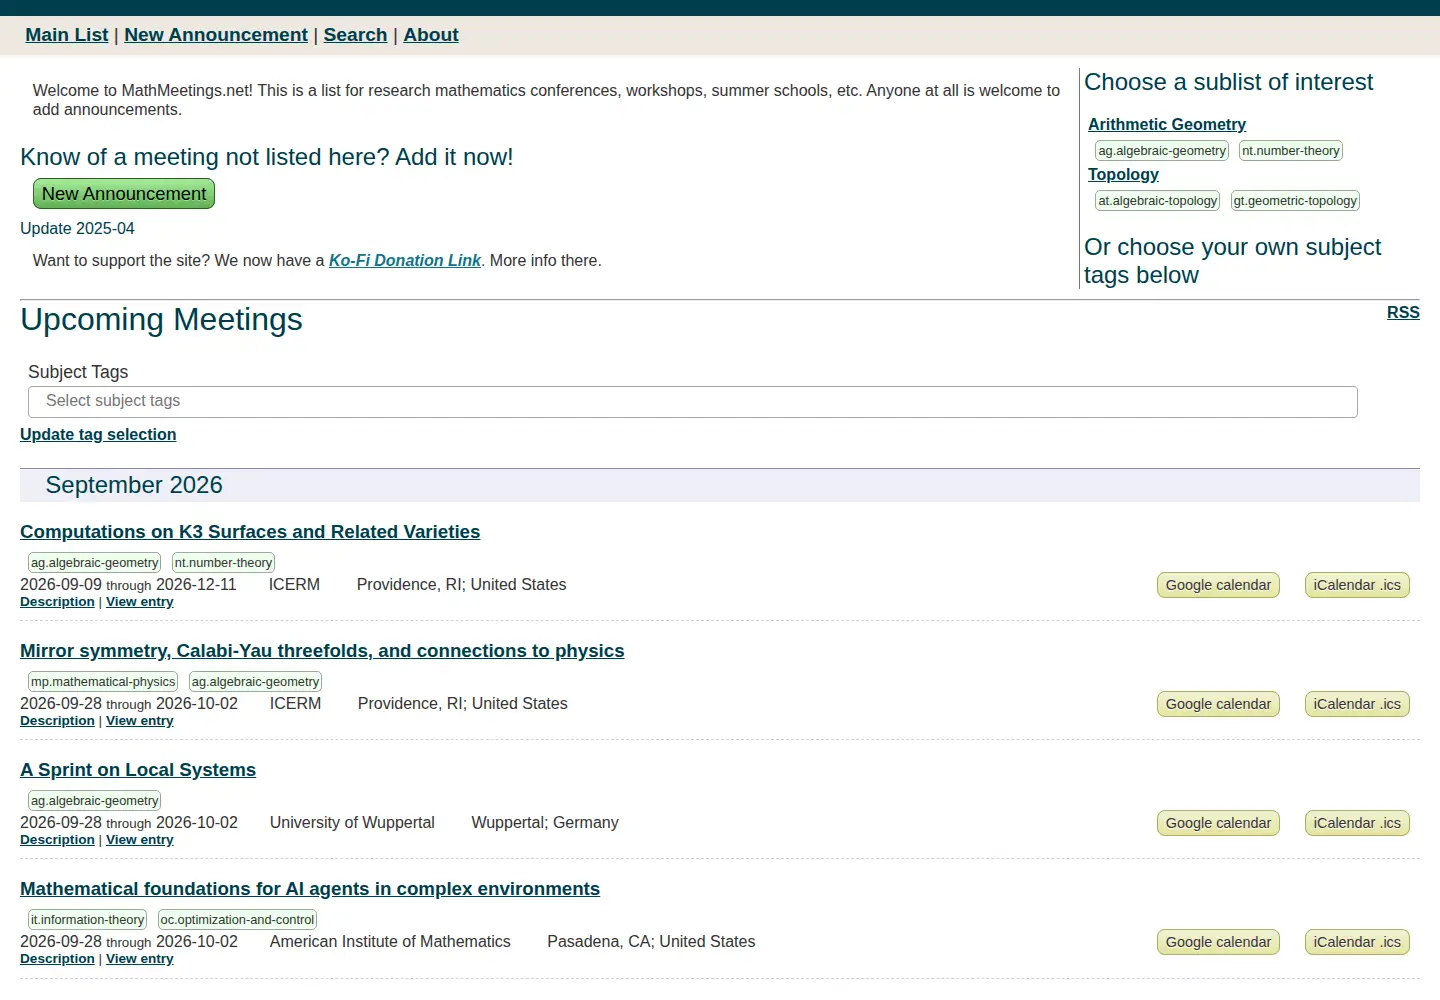The height and width of the screenshot is (1000, 1440).
Task: Follow the Ko-Fi Donation Link
Action: (405, 260)
